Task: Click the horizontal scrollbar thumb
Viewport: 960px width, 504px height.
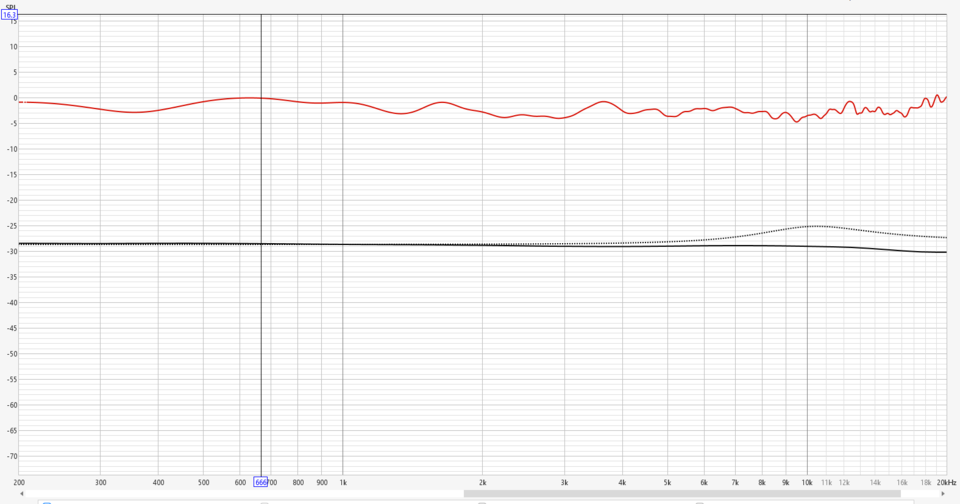Action: point(682,494)
